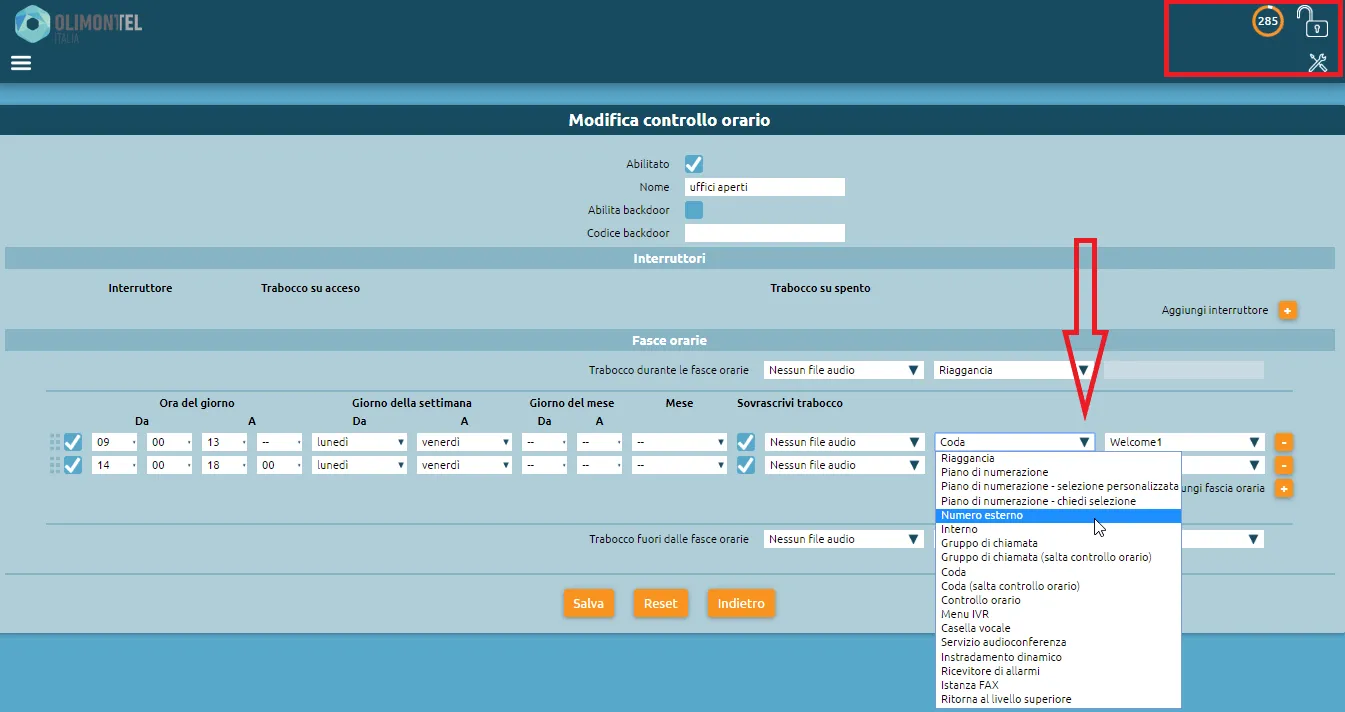Screen dimensions: 1345x712
Task: Uncheck the Abilitato checkbox
Action: pos(693,164)
